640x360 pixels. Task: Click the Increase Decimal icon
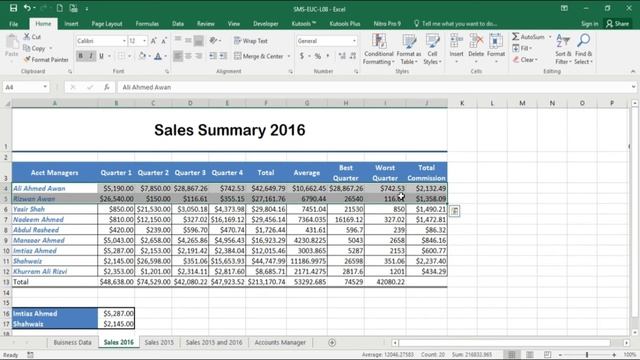(342, 56)
